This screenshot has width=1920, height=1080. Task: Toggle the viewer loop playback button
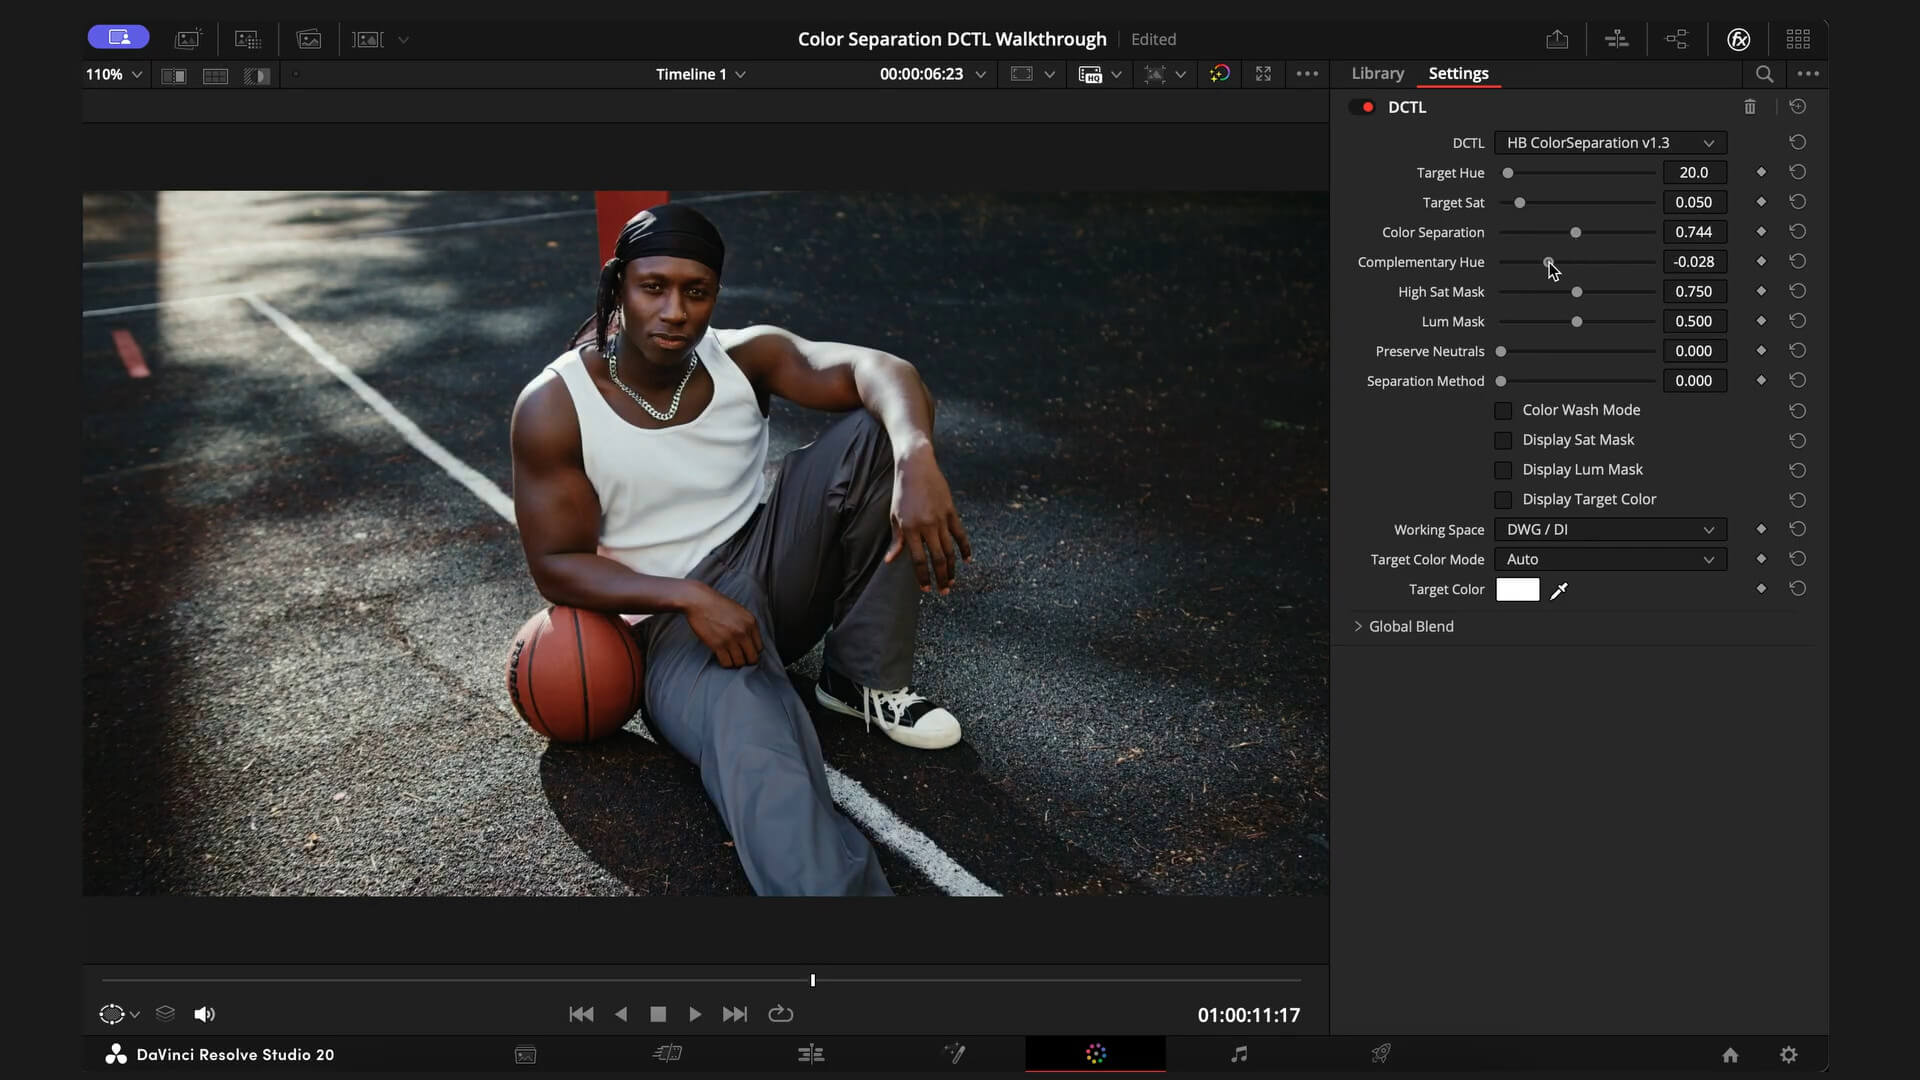click(x=781, y=1014)
